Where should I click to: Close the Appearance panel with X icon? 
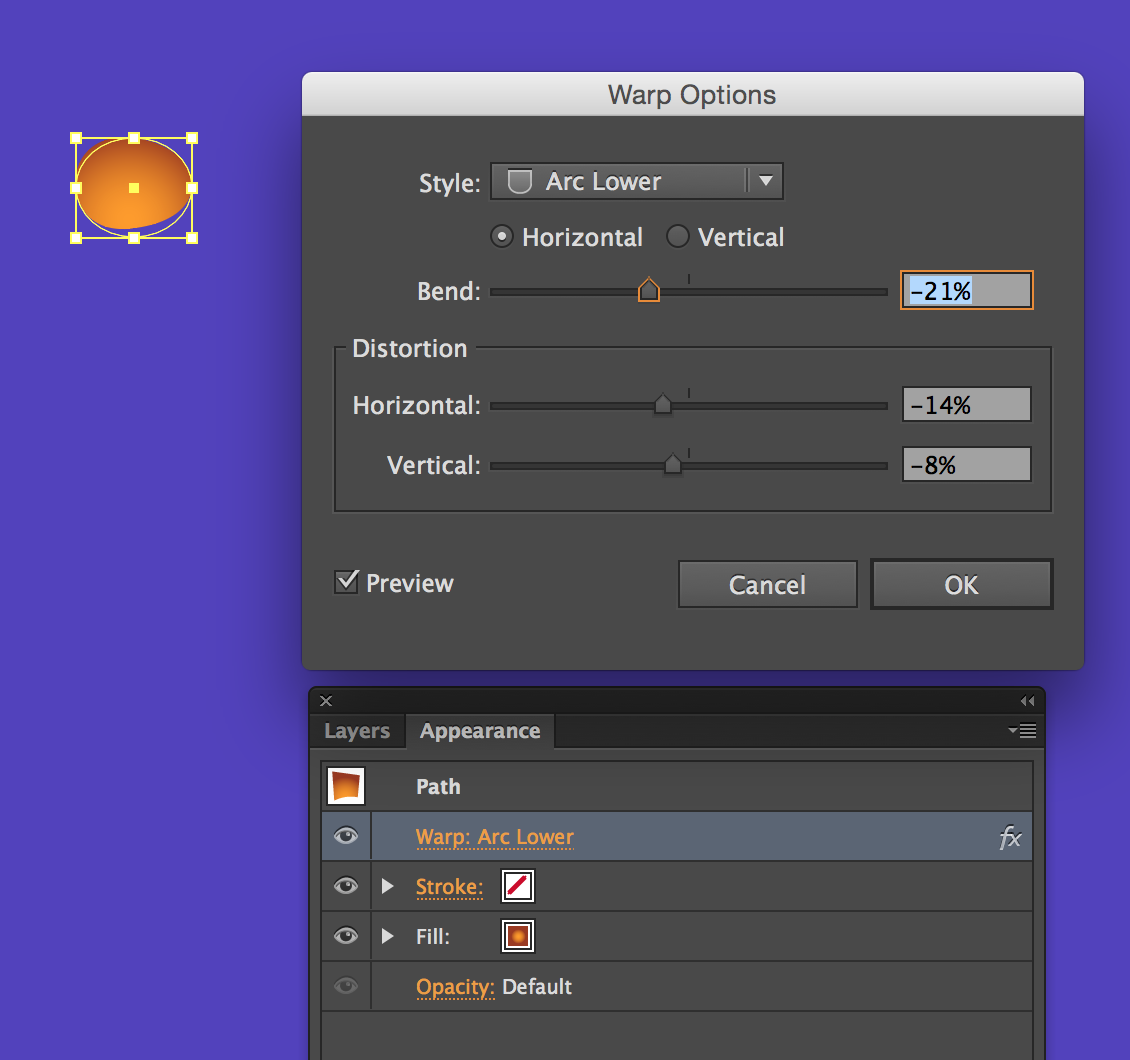click(x=326, y=701)
